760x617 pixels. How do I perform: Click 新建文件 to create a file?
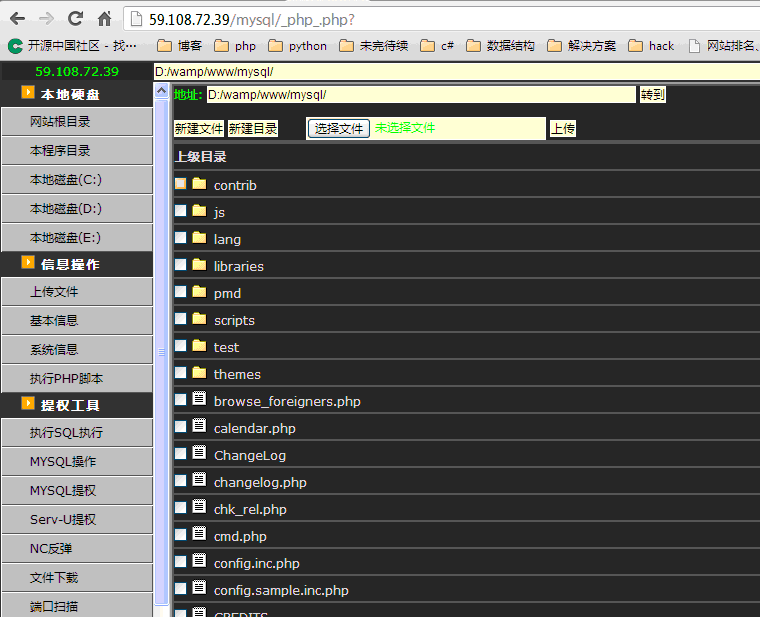[x=199, y=128]
